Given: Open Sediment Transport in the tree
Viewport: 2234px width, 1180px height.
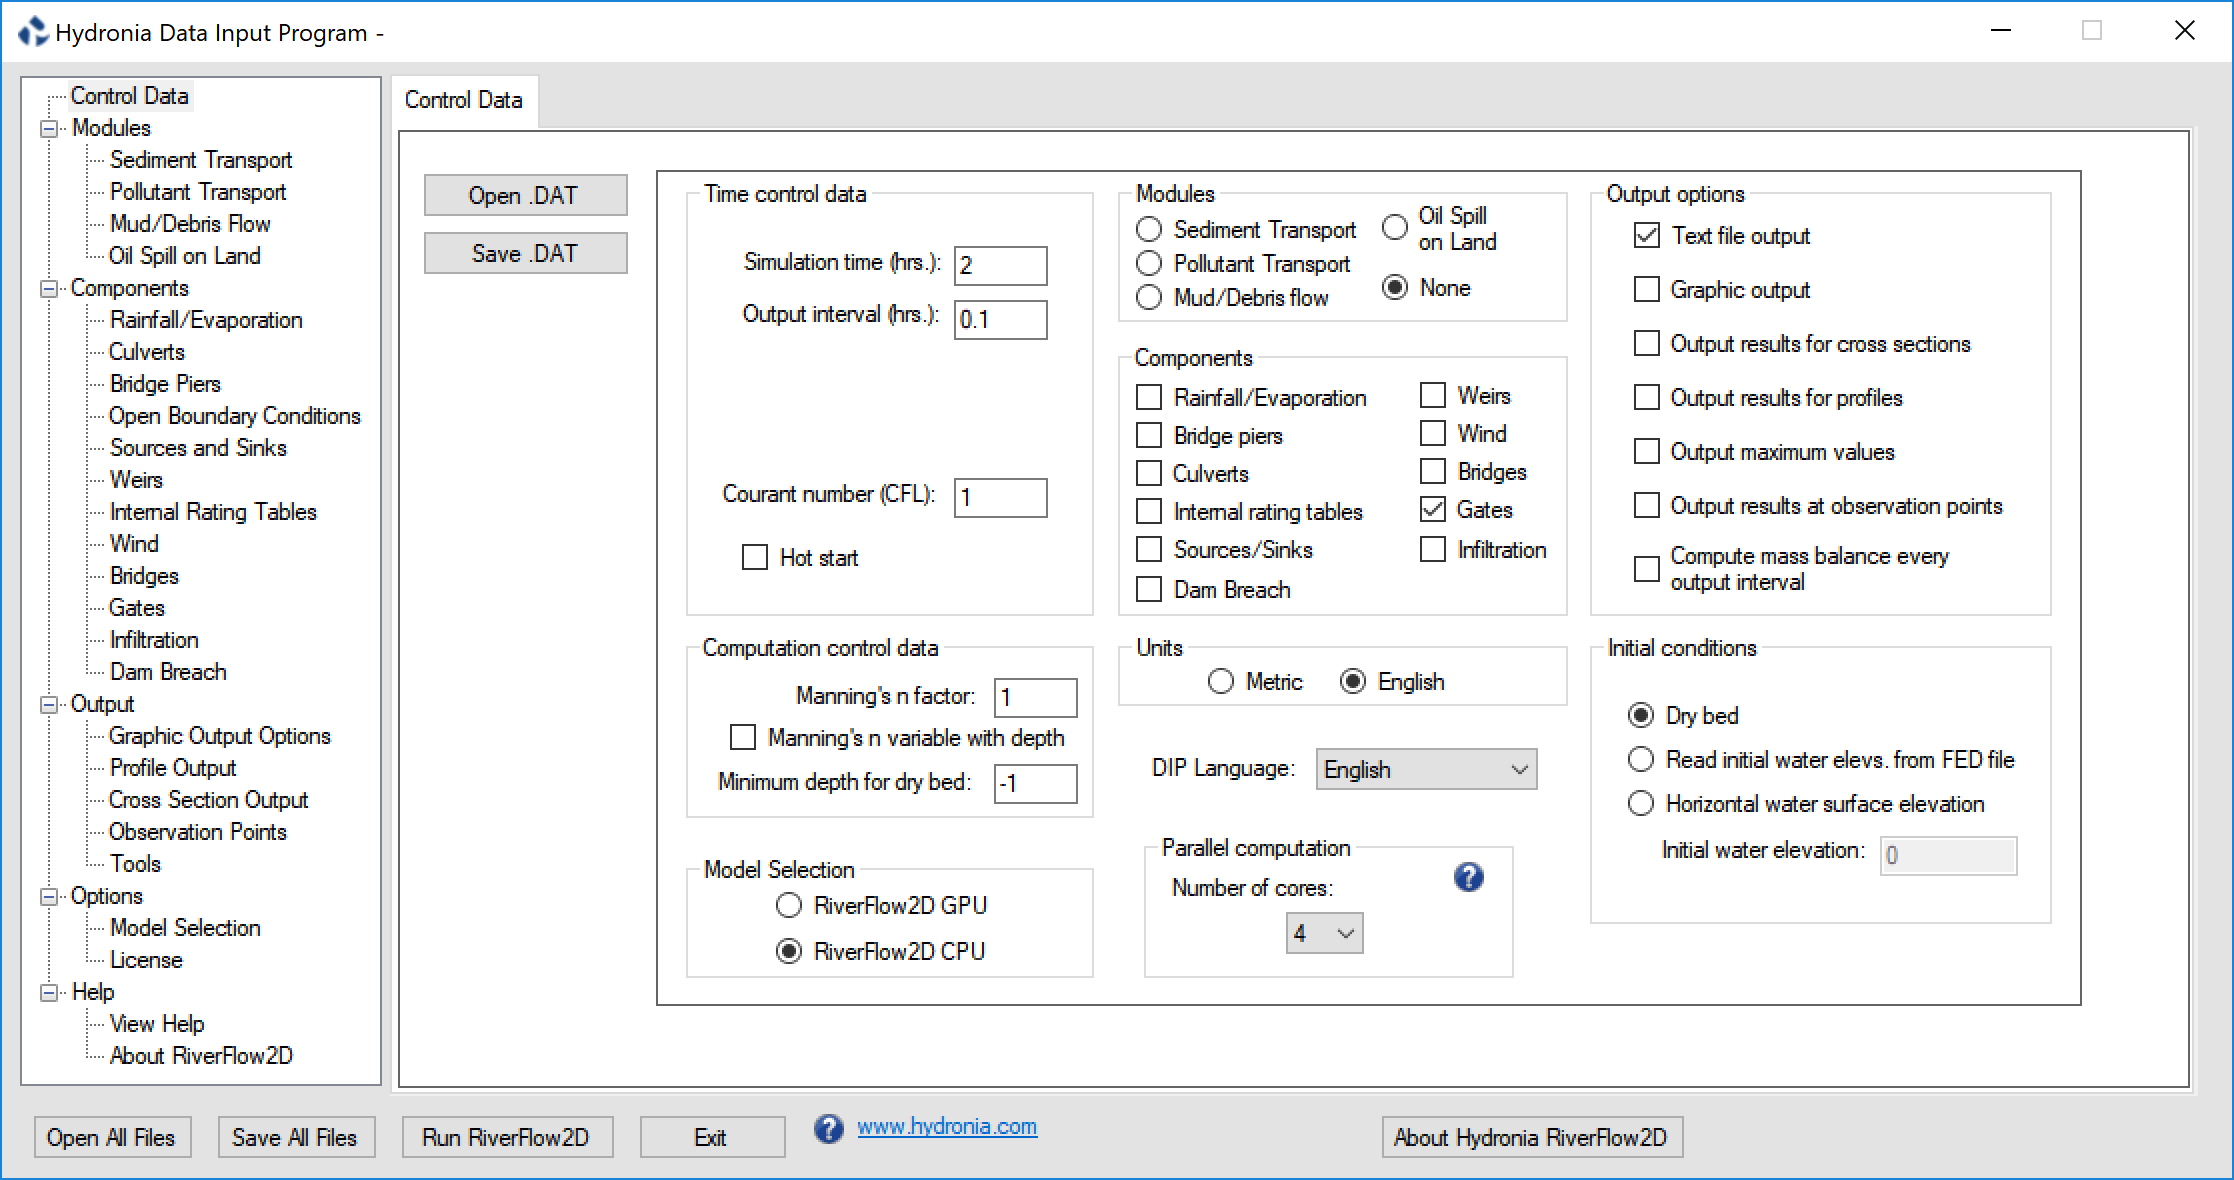Looking at the screenshot, I should click(201, 160).
